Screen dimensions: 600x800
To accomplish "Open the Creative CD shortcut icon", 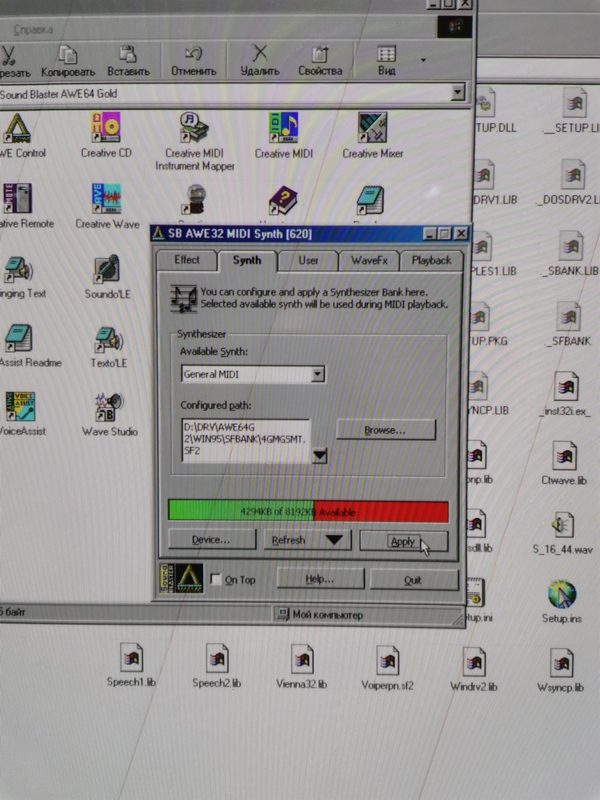I will 106,128.
